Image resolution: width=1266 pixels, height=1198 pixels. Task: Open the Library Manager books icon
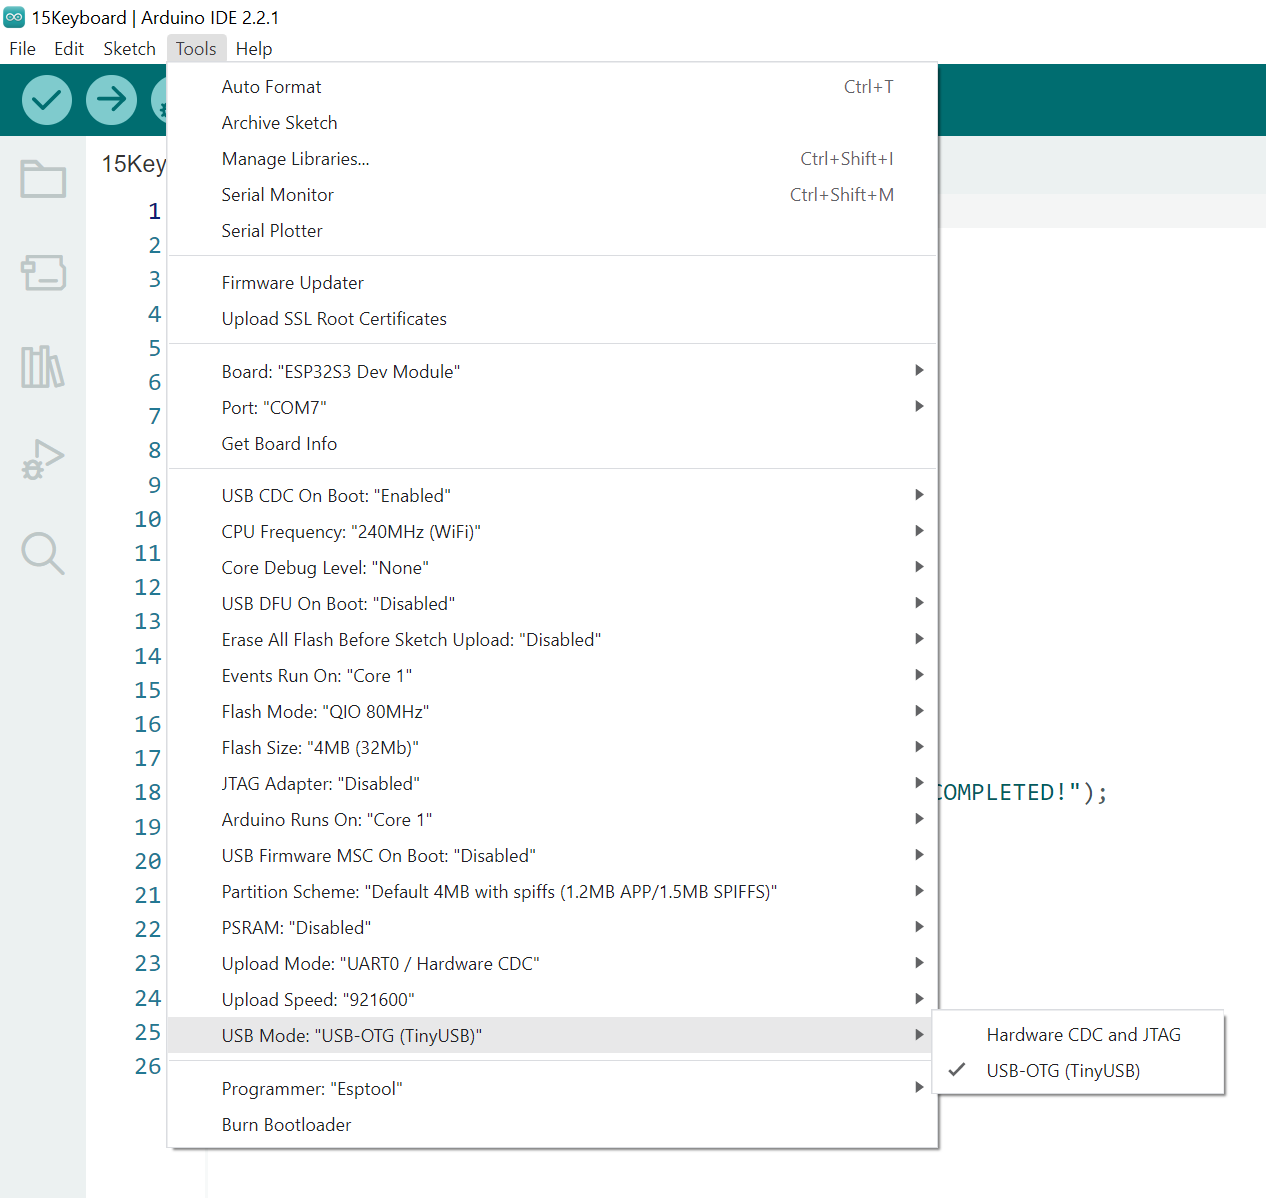[43, 367]
